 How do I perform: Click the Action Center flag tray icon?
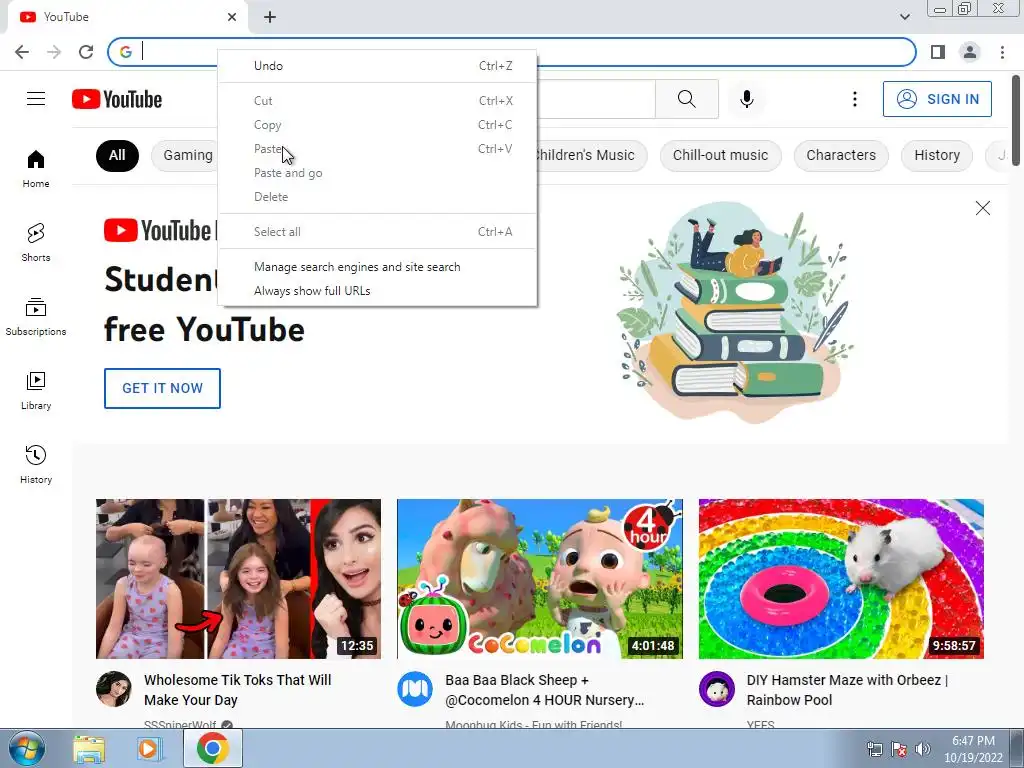899,749
